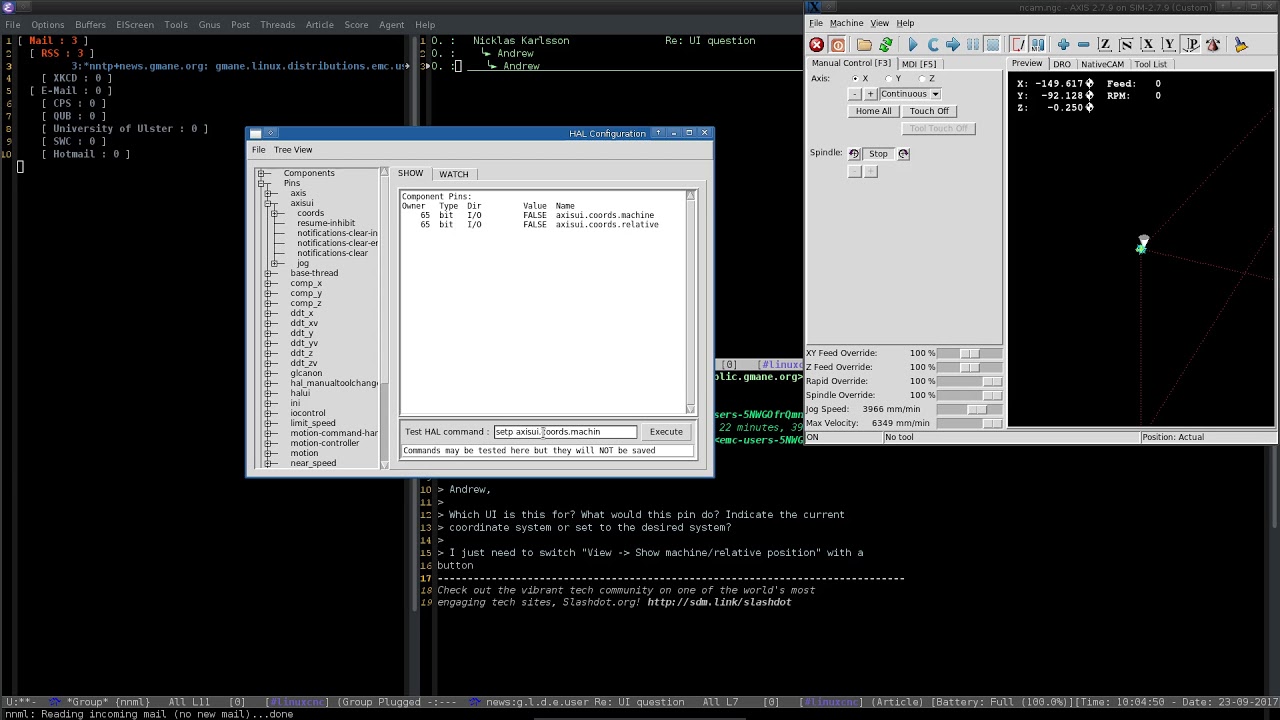Start spindle counterclockwise icon
Viewport: 1280px width, 720px height.
(x=854, y=154)
